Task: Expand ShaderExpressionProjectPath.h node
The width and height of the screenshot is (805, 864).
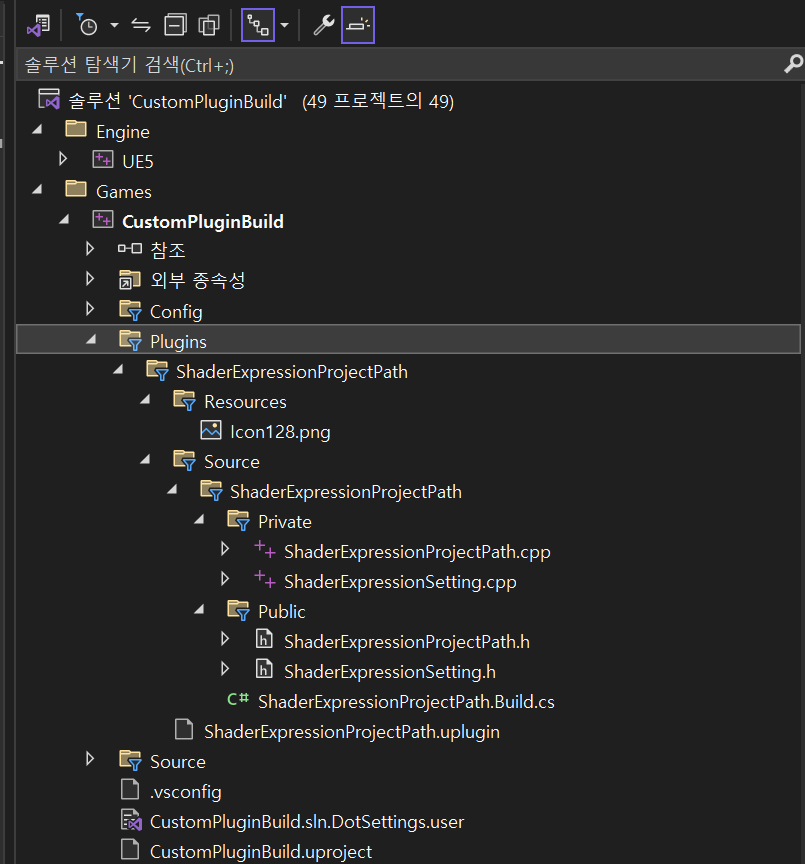Action: coord(225,639)
